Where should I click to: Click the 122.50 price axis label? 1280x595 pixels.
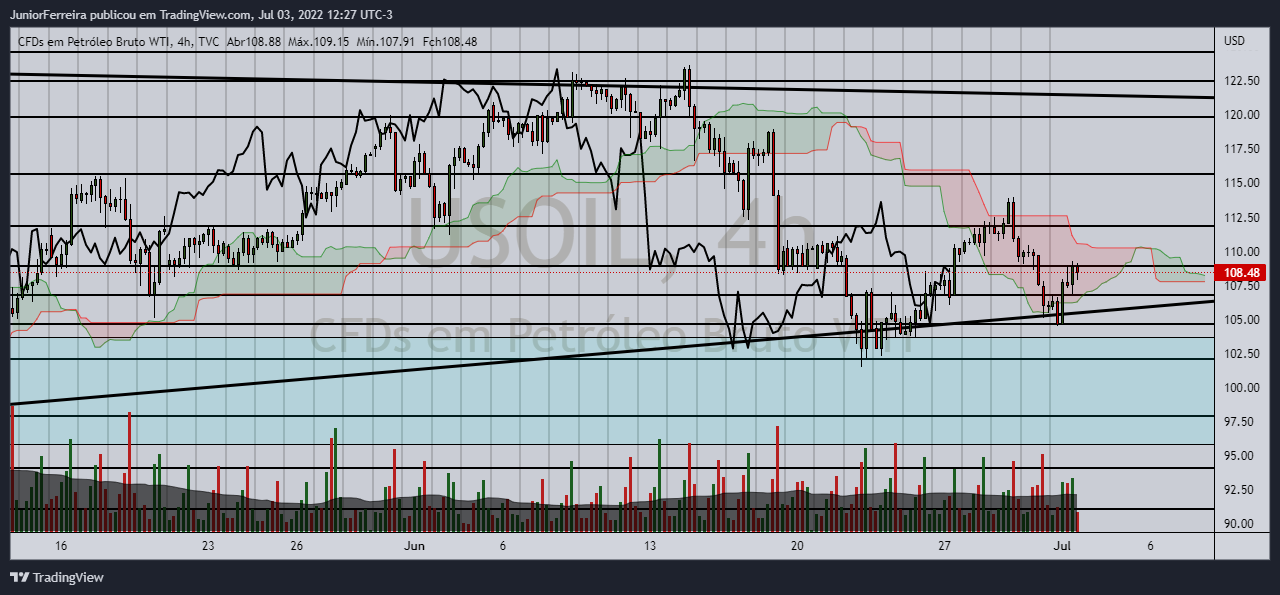pos(1241,81)
